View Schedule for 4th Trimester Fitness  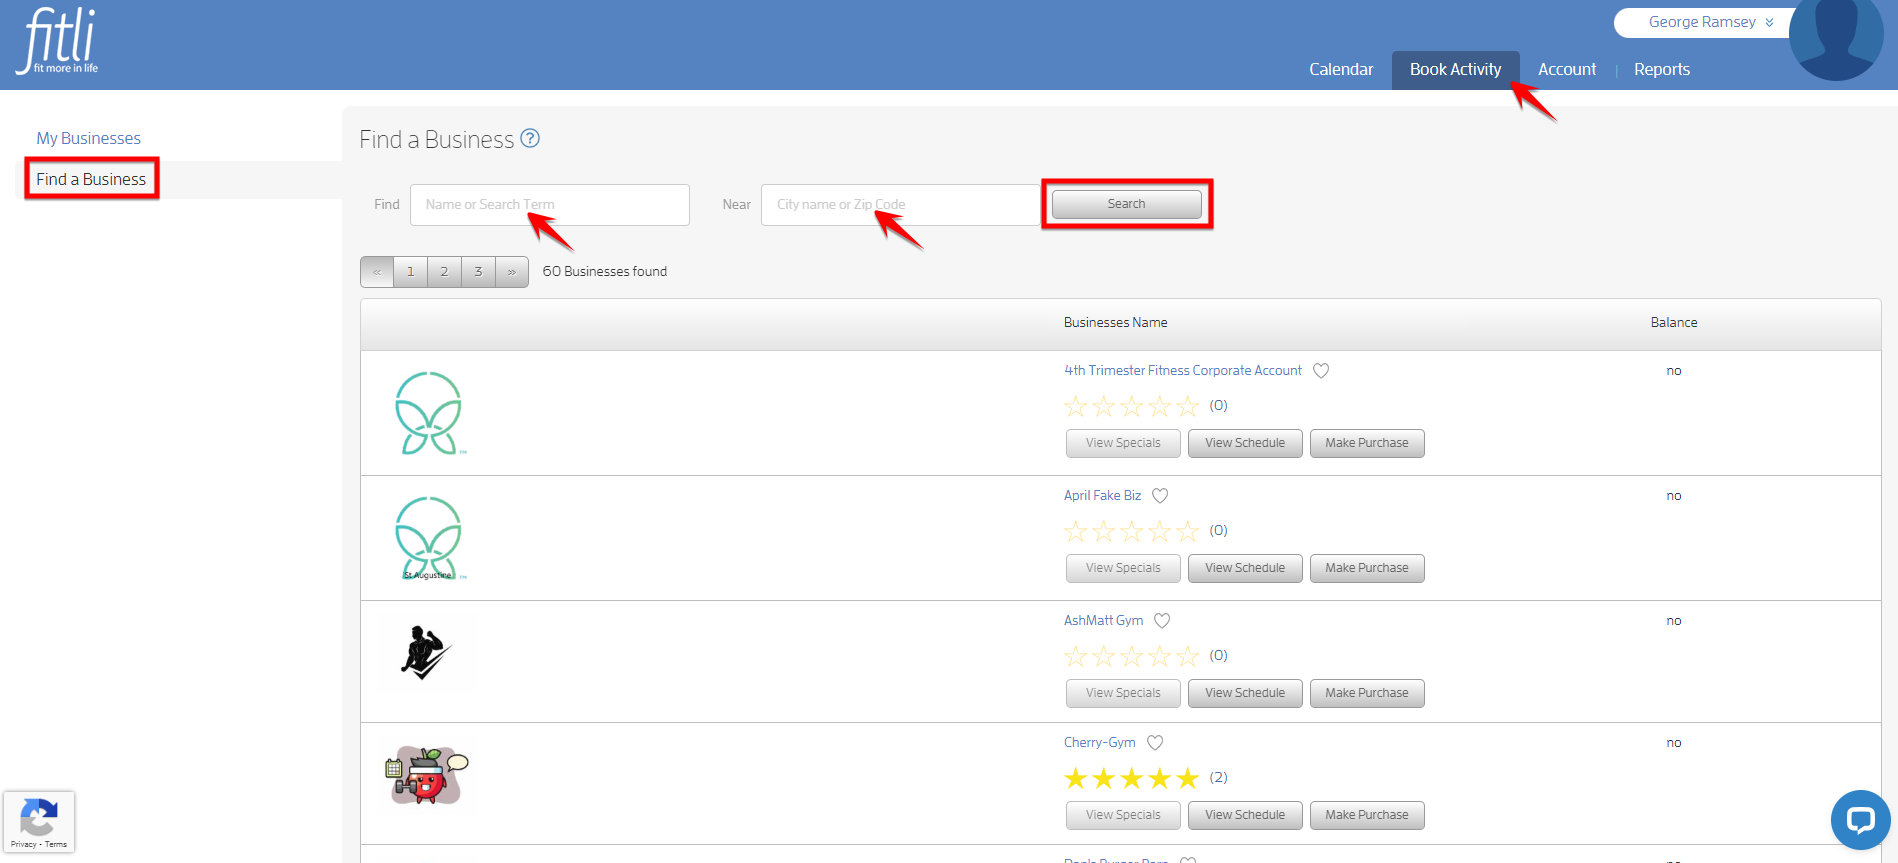coord(1245,443)
